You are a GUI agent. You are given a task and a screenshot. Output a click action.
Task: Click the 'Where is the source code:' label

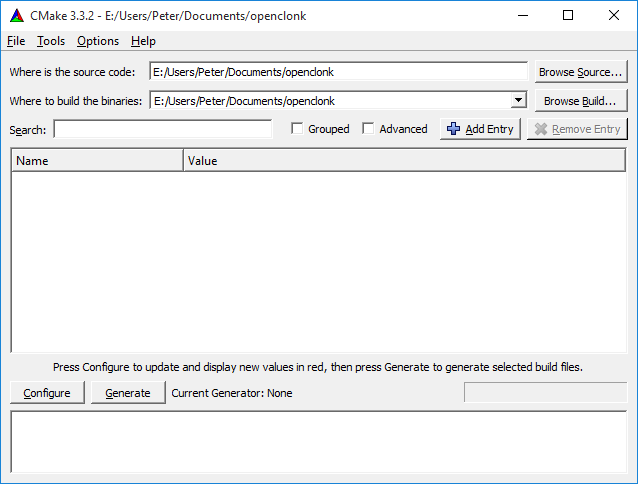point(72,72)
